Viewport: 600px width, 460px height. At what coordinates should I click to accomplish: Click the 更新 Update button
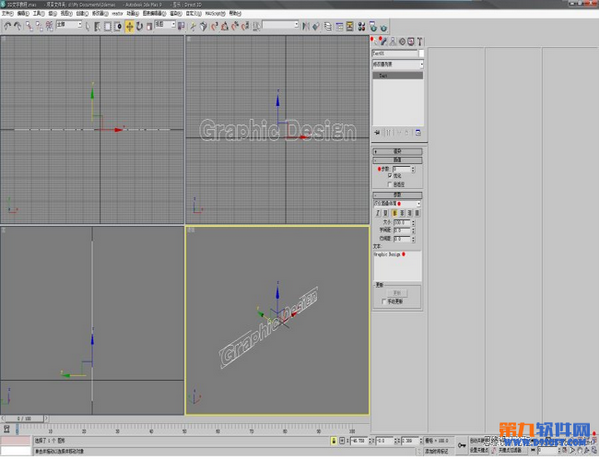point(397,293)
